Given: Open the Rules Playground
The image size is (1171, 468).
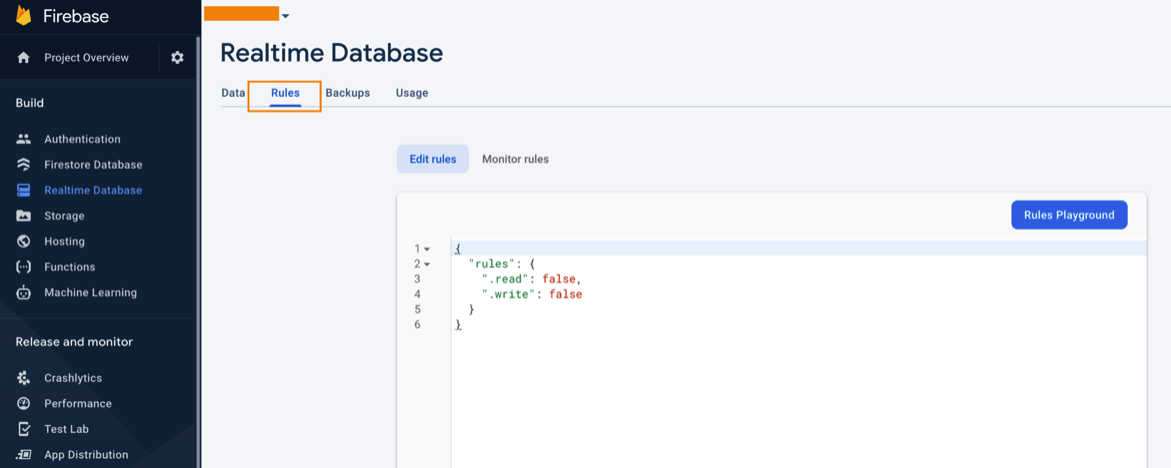Looking at the screenshot, I should pyautogui.click(x=1069, y=215).
